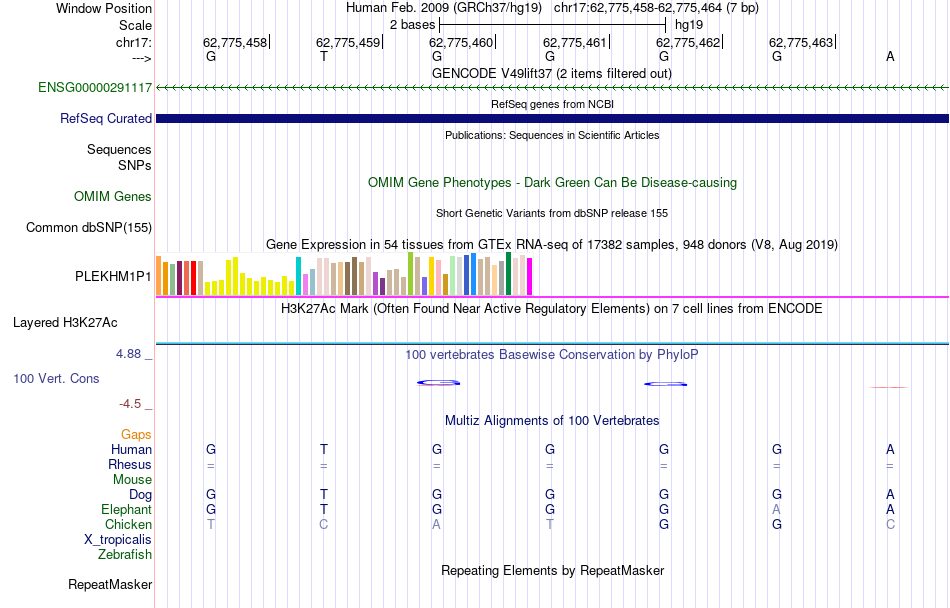Click the Rhesus species row label
Image resolution: width=950 pixels, height=608 pixels.
(x=130, y=464)
